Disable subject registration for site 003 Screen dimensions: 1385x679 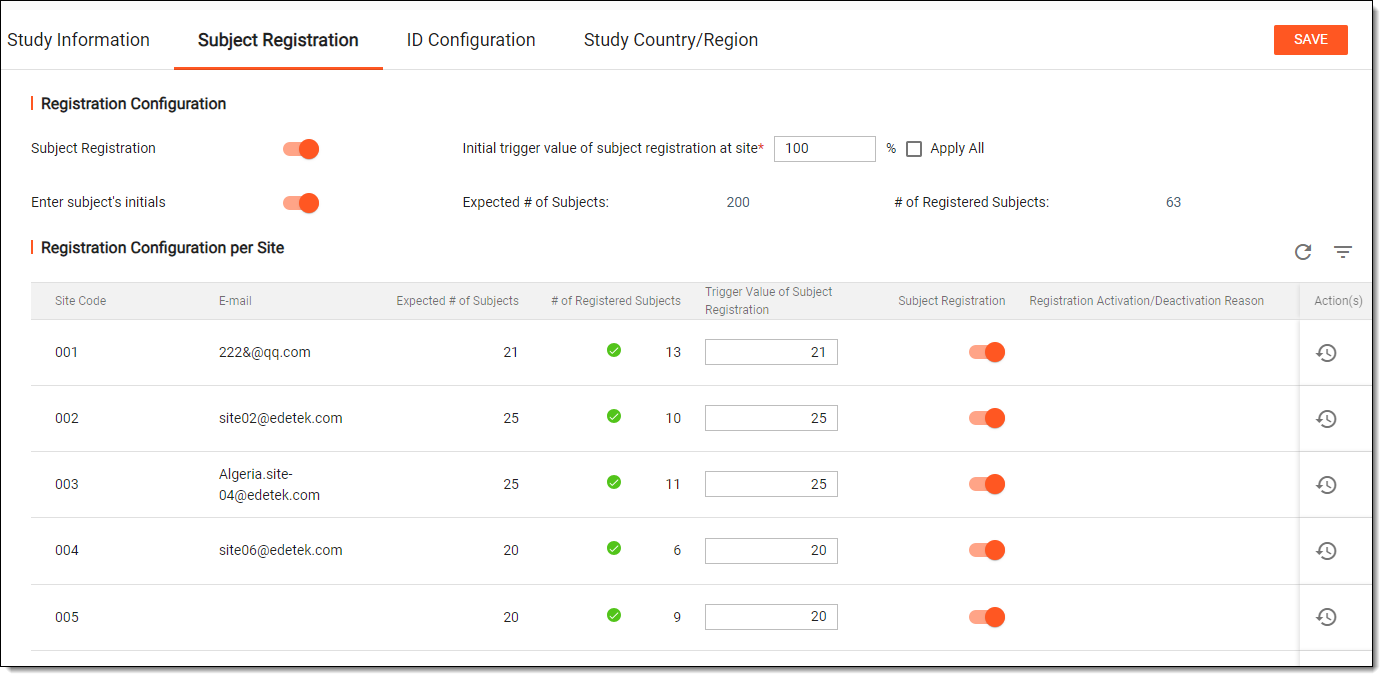[987, 484]
